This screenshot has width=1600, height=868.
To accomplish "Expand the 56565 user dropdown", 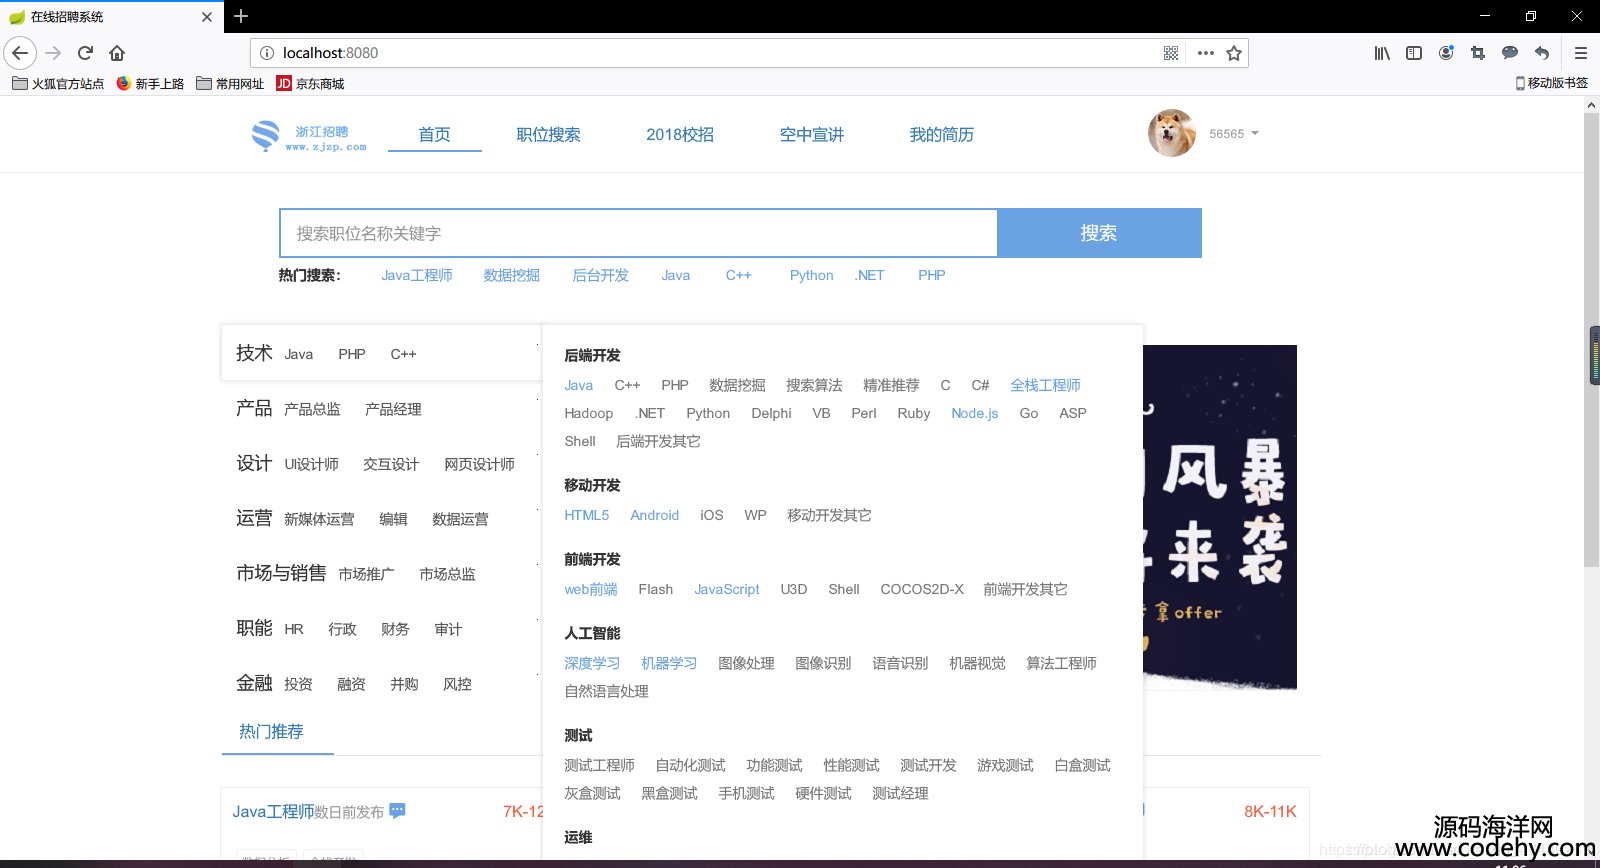I will click(x=1234, y=134).
